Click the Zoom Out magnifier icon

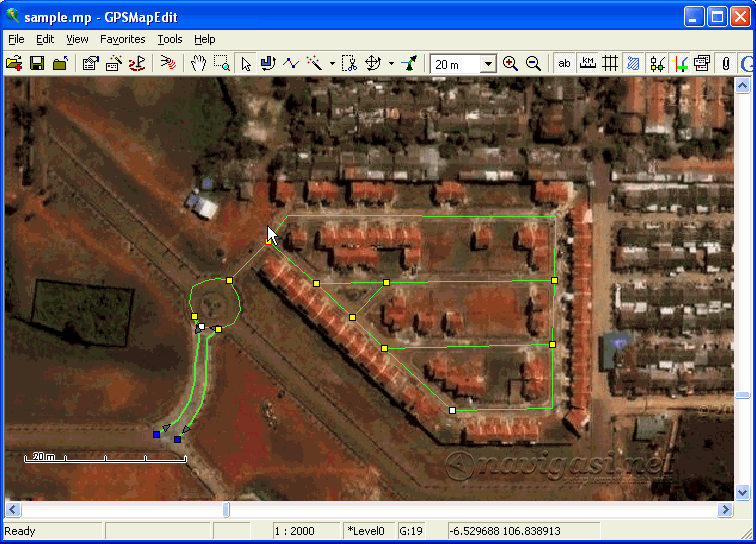click(533, 63)
